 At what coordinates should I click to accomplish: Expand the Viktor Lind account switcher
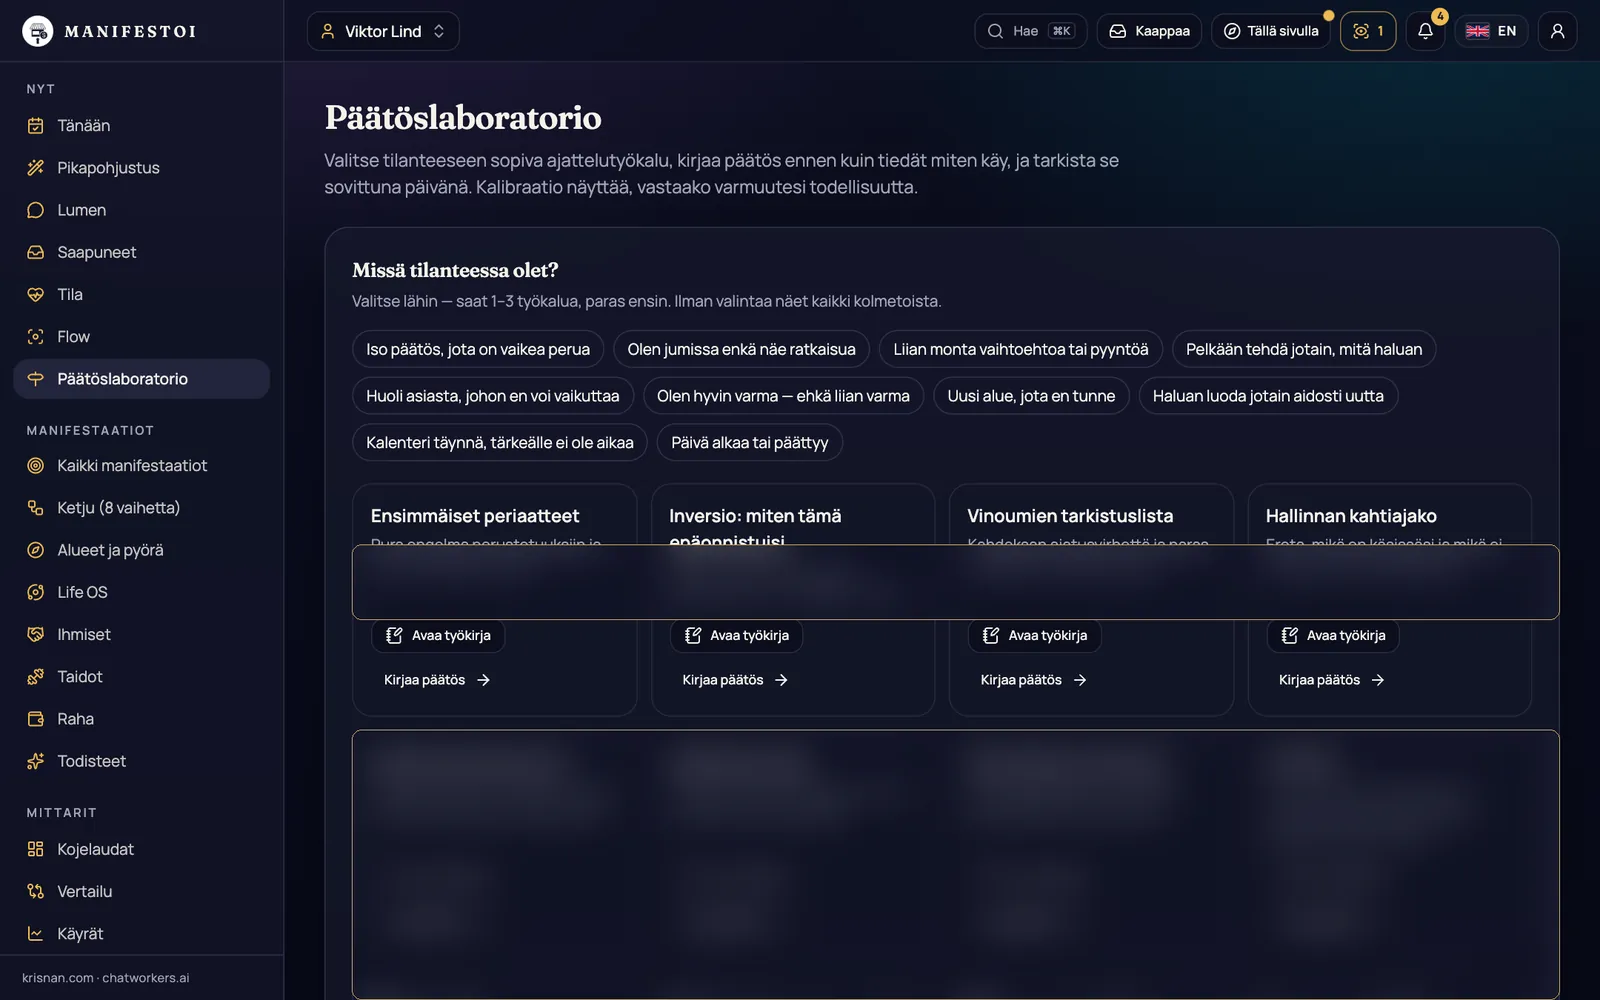pos(383,31)
